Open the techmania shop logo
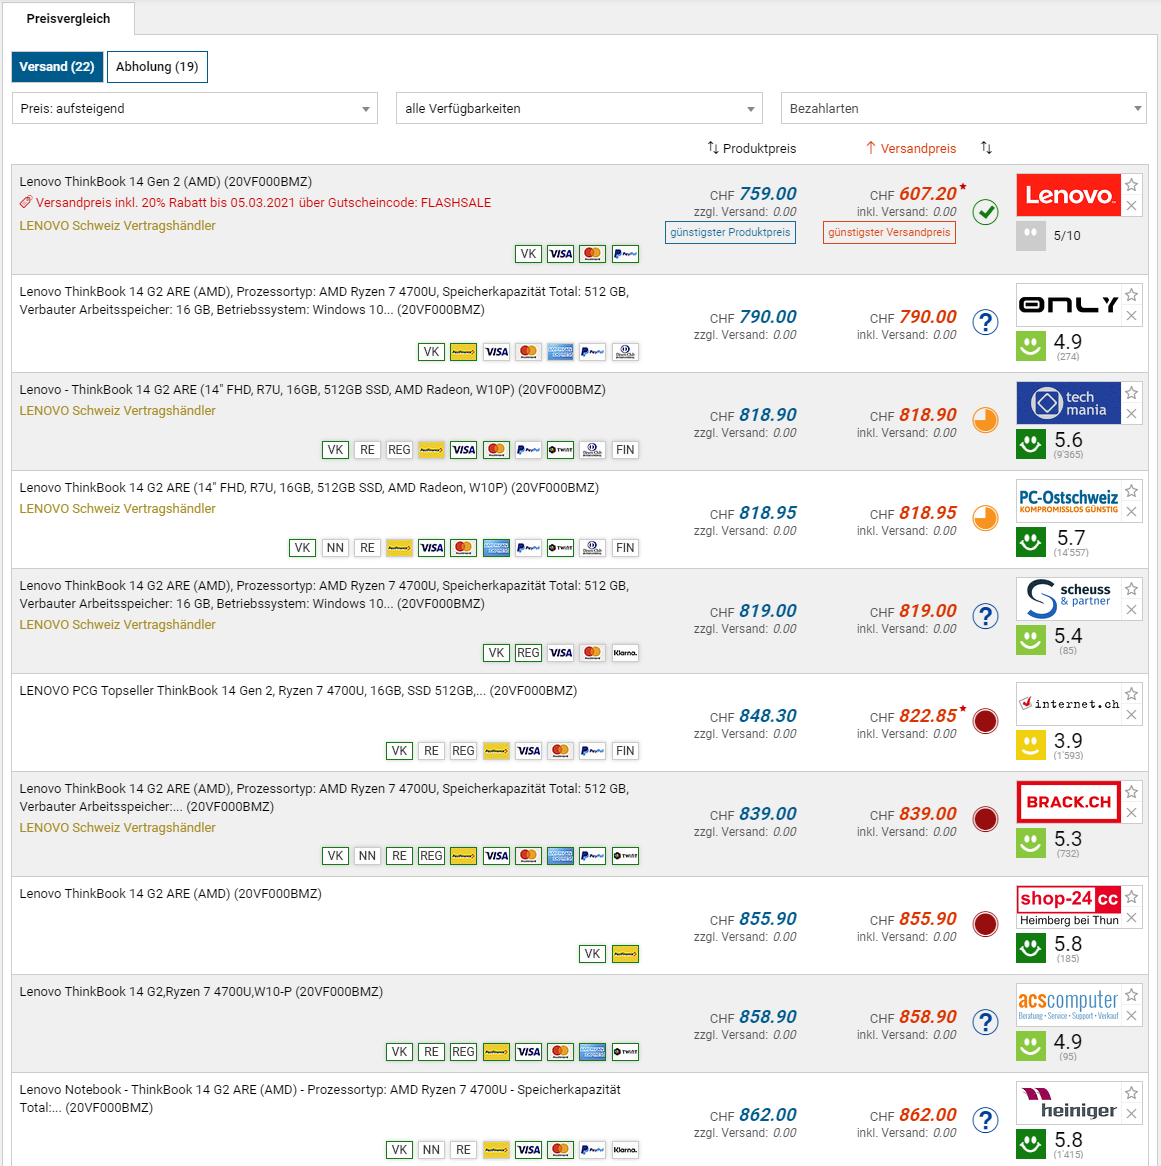The image size is (1161, 1166). [1068, 403]
